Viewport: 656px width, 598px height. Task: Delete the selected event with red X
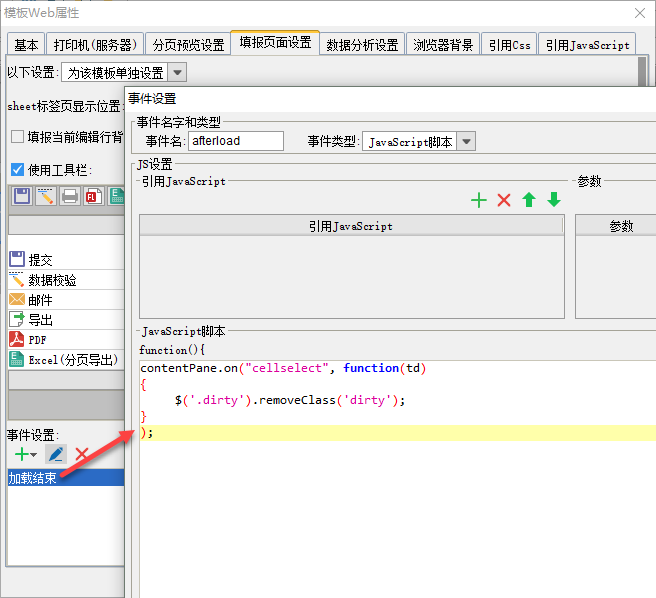[x=82, y=454]
